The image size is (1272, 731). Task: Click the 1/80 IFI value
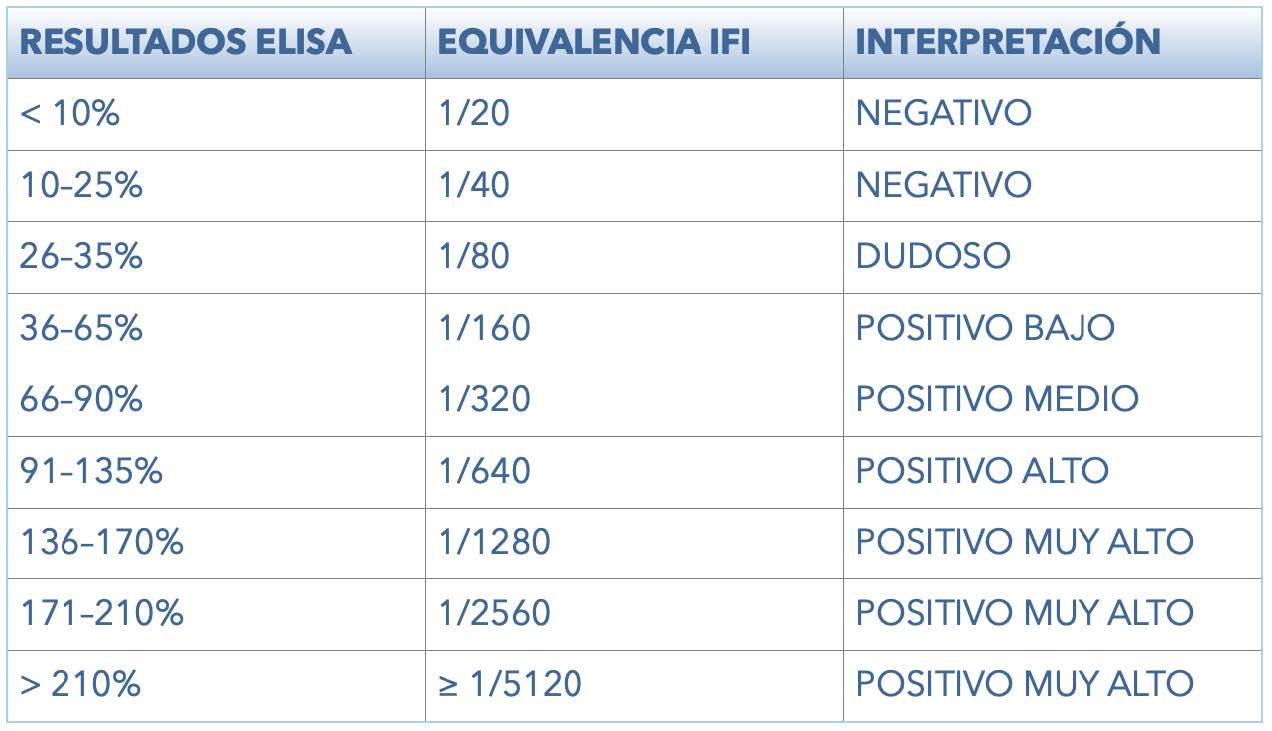[x=474, y=257]
